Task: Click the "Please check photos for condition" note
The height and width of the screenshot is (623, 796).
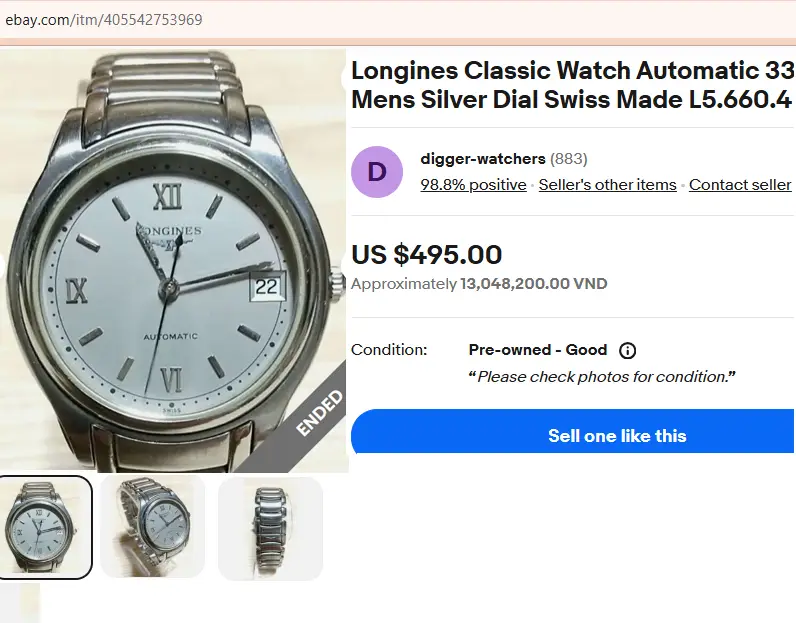Action: point(602,377)
